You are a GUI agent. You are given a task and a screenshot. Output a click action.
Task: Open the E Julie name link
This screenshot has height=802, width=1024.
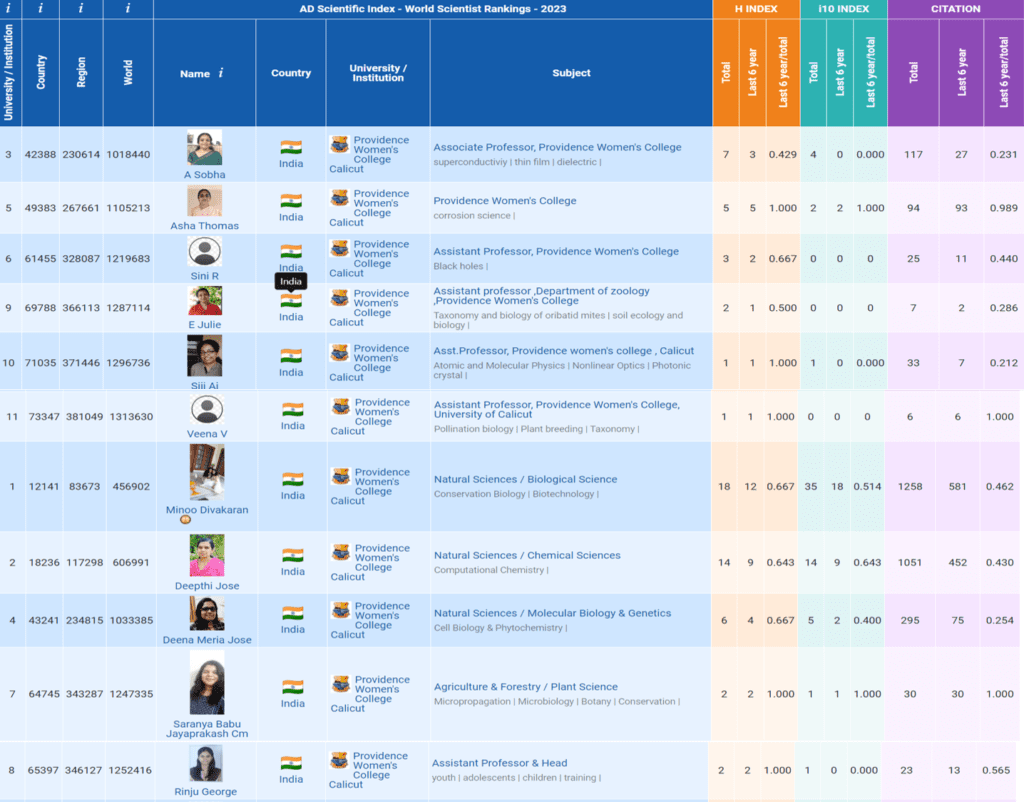[x=204, y=325]
